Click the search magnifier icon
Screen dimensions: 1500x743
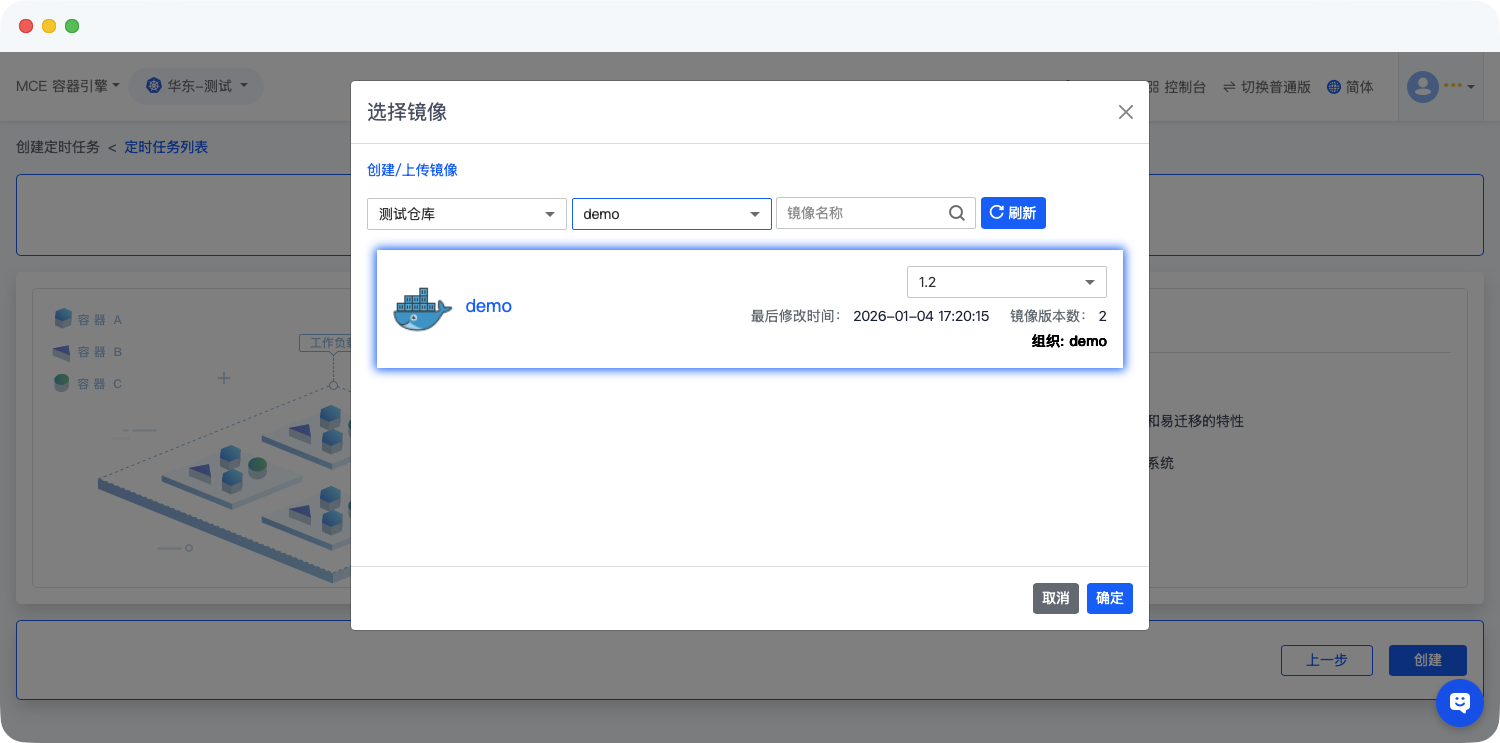tap(956, 213)
